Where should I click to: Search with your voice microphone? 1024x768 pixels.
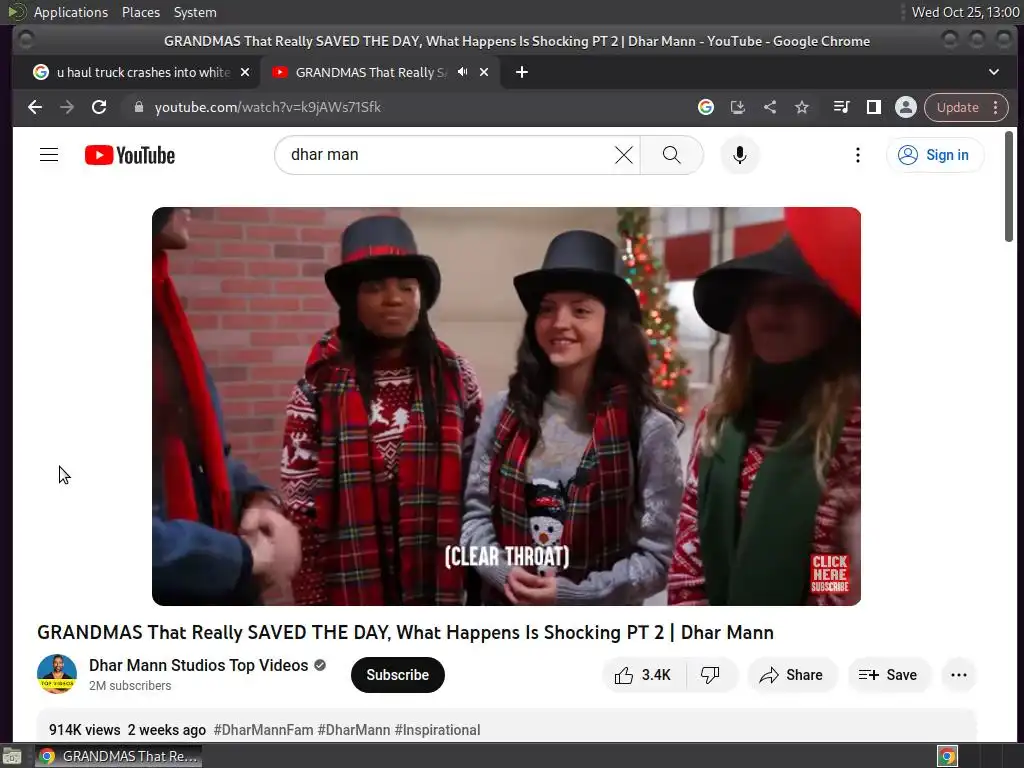739,155
